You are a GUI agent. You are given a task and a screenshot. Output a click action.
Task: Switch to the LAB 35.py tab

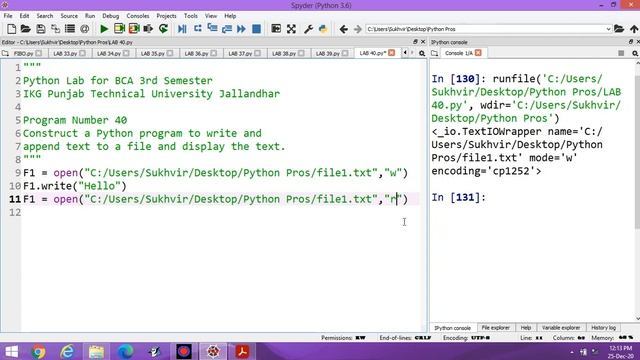[153, 53]
